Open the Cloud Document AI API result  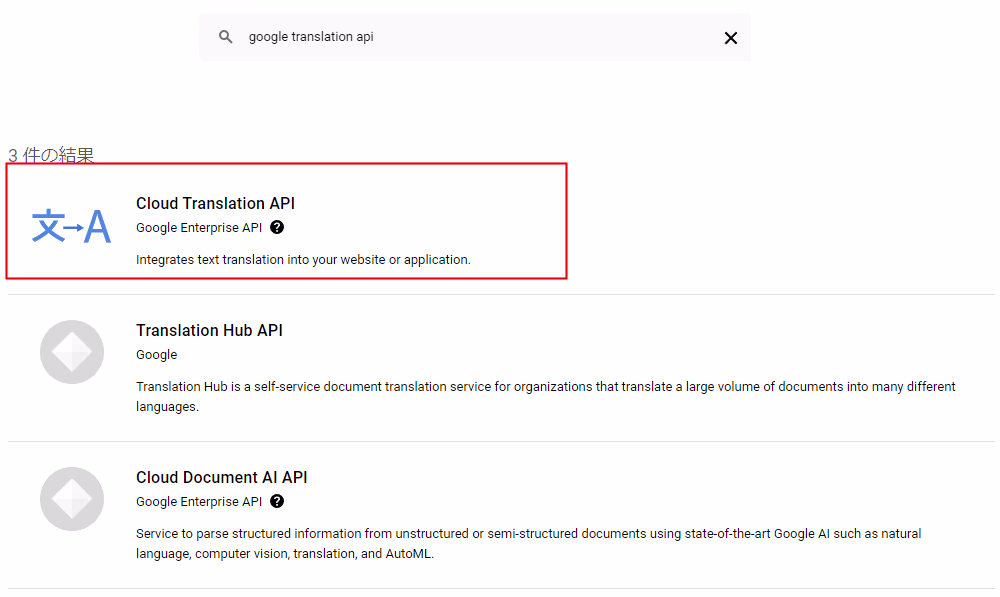click(221, 478)
